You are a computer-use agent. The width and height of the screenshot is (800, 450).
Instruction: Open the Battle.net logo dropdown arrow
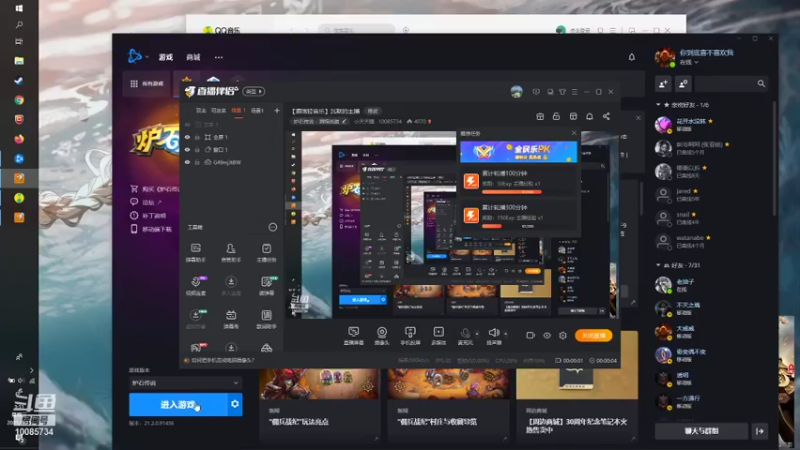coord(146,57)
